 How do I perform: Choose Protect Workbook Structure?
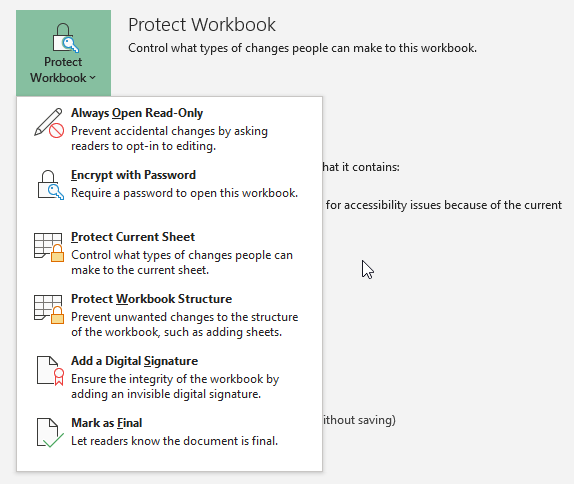(169, 315)
